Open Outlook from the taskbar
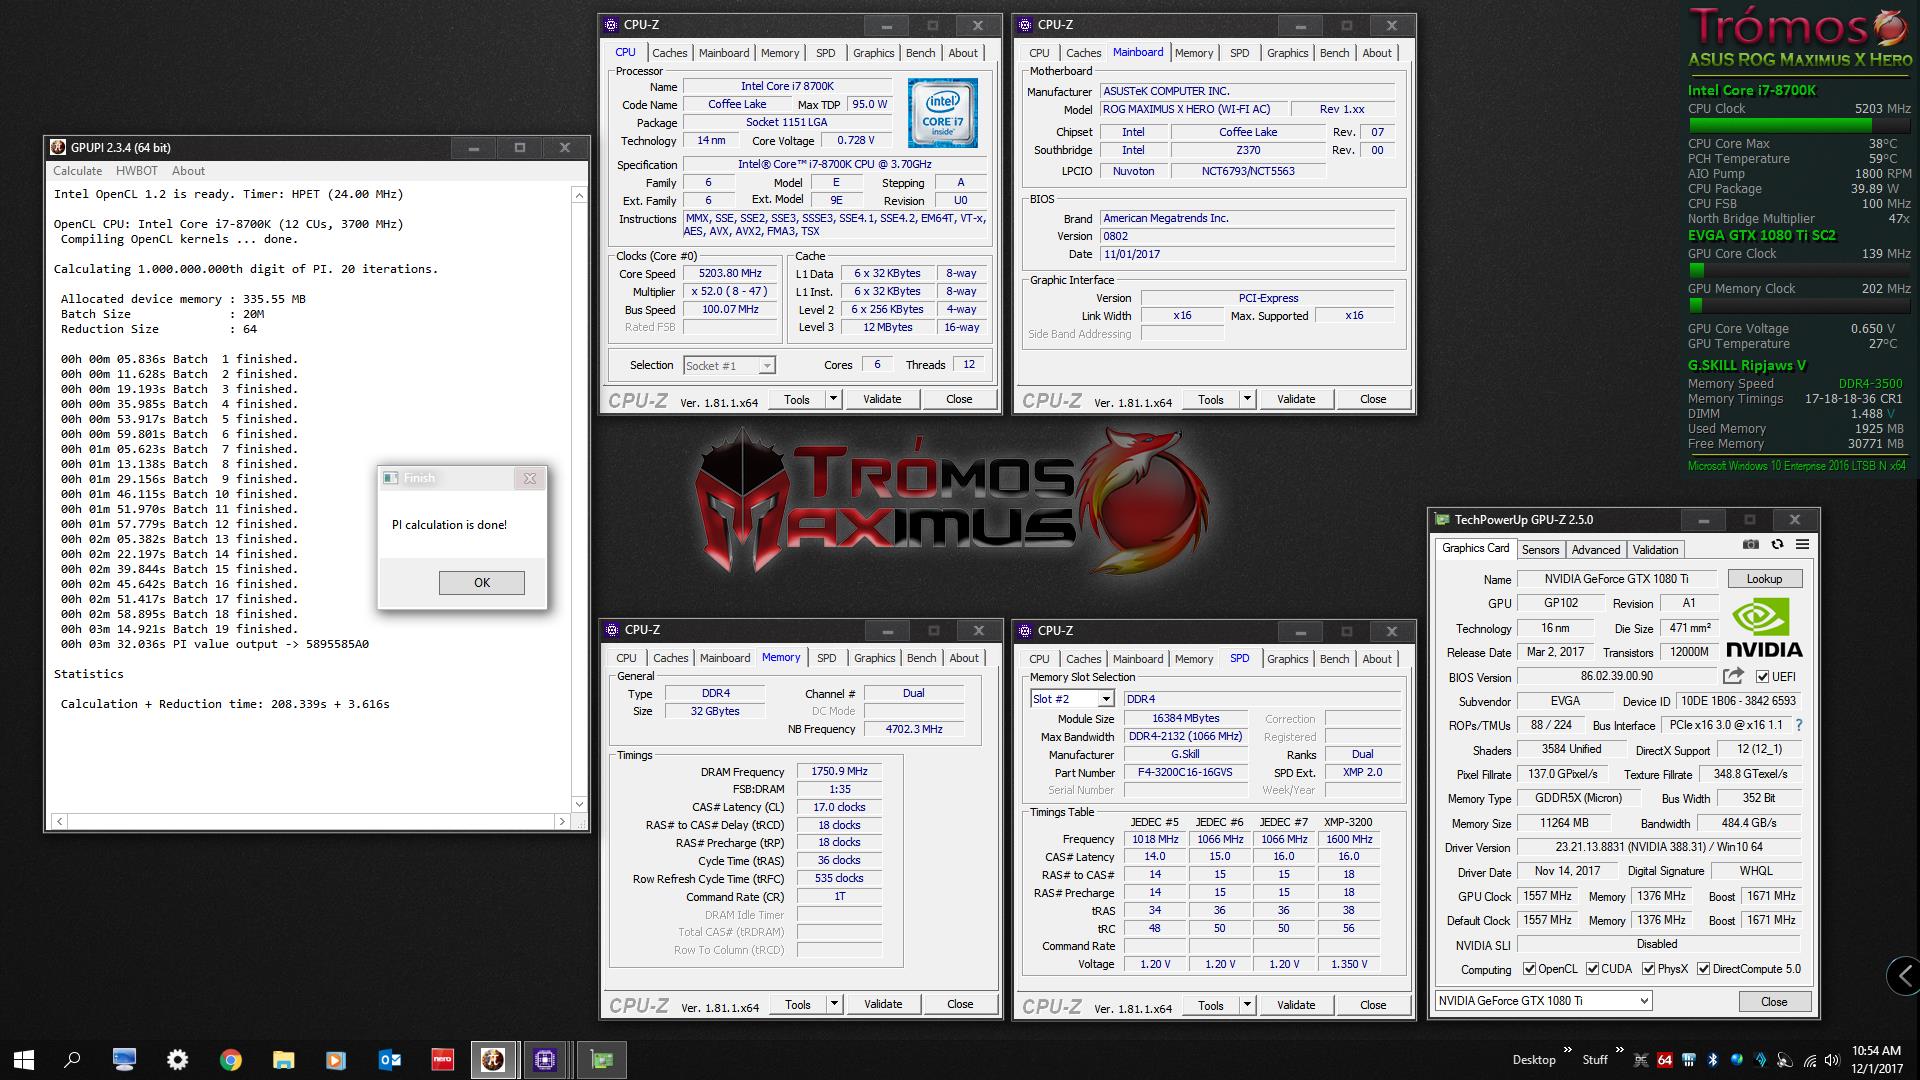Screen dimensions: 1920x1080 click(x=390, y=1060)
